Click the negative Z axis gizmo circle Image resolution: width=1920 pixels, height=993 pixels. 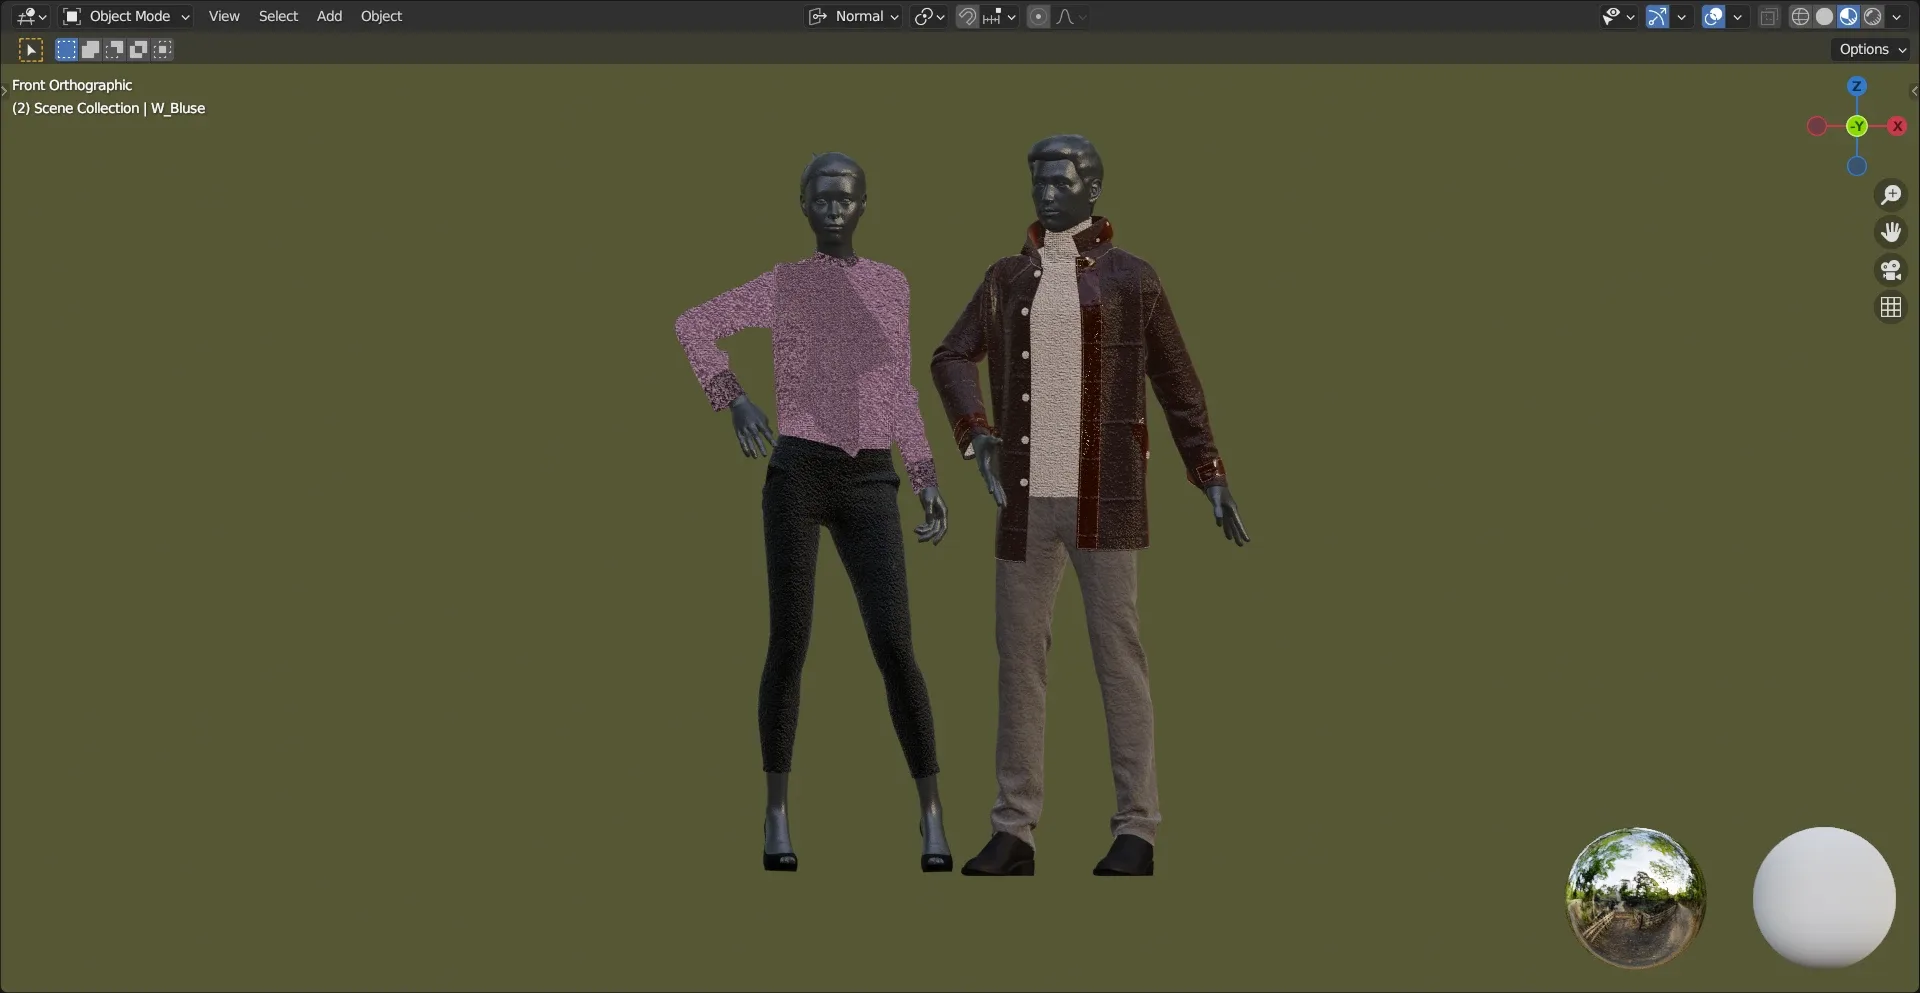coord(1857,166)
